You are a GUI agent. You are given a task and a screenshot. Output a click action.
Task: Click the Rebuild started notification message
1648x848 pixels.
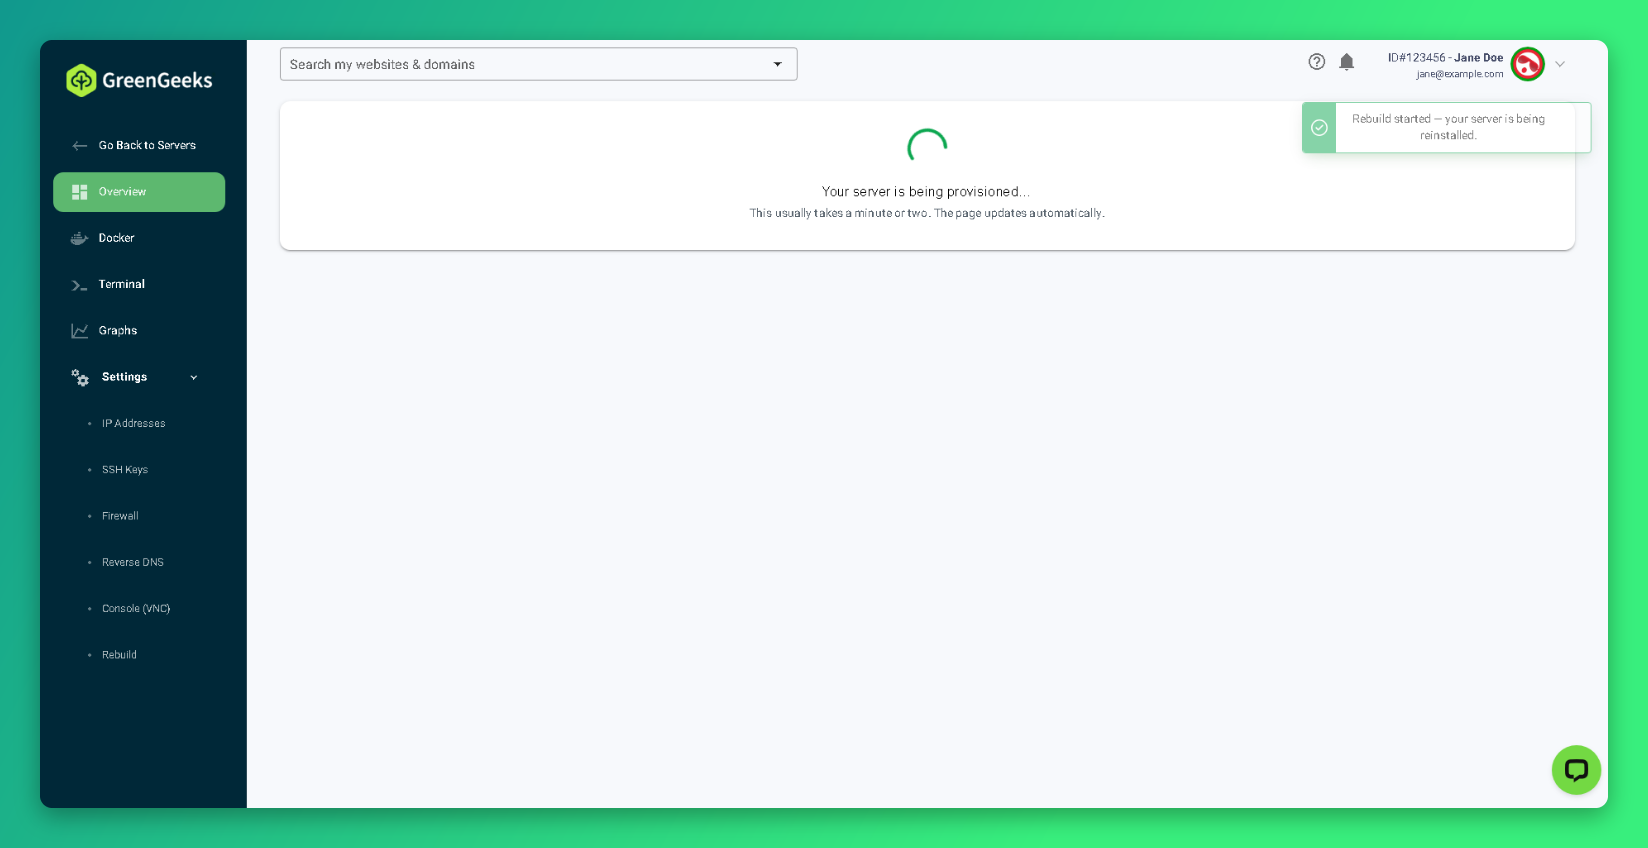tap(1448, 127)
